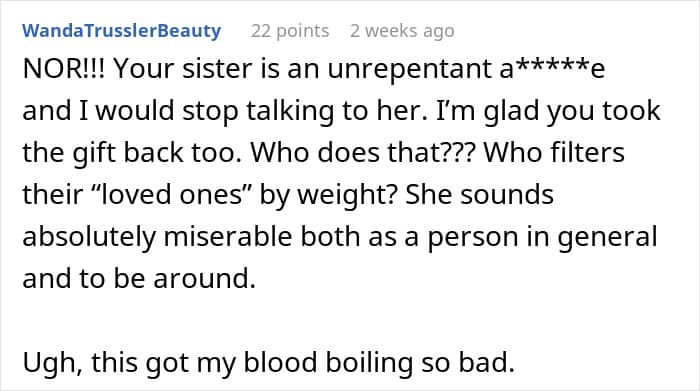Click the phrase "person in general"
The height and width of the screenshot is (391, 700).
coord(542,237)
